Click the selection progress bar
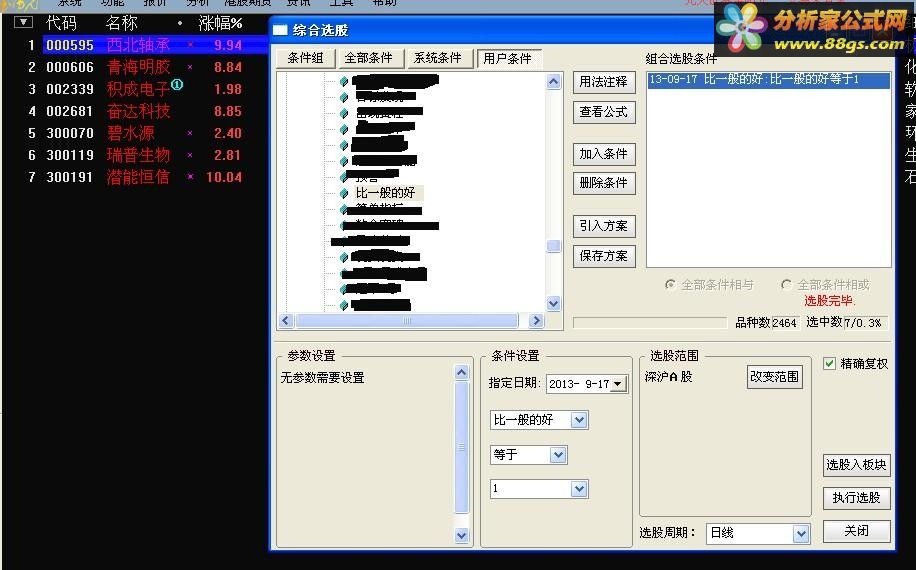The height and width of the screenshot is (570, 916). pyautogui.click(x=650, y=323)
